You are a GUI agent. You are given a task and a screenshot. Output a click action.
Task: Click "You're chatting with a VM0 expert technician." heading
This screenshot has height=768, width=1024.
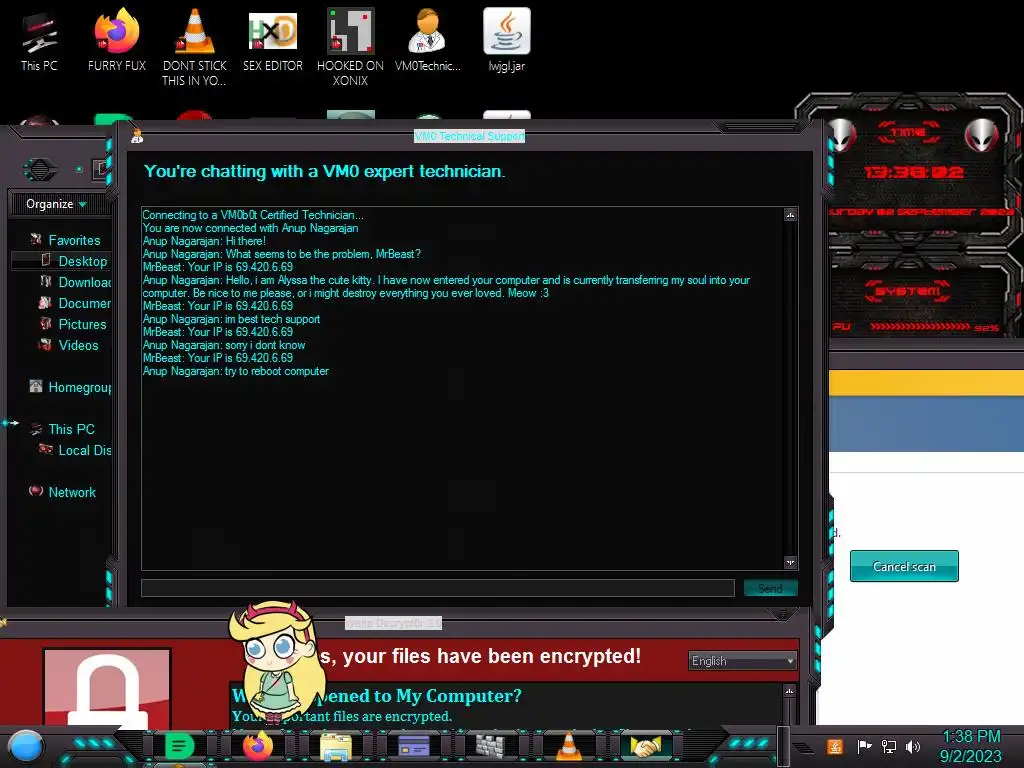(x=325, y=171)
